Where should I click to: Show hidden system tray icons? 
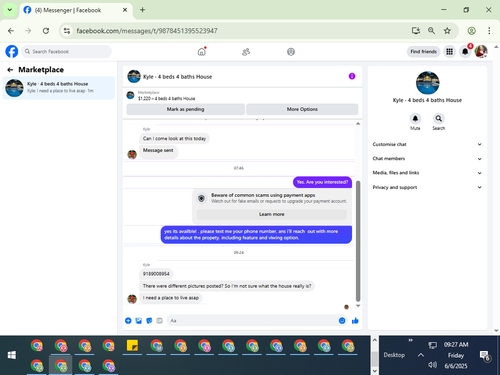(421, 355)
